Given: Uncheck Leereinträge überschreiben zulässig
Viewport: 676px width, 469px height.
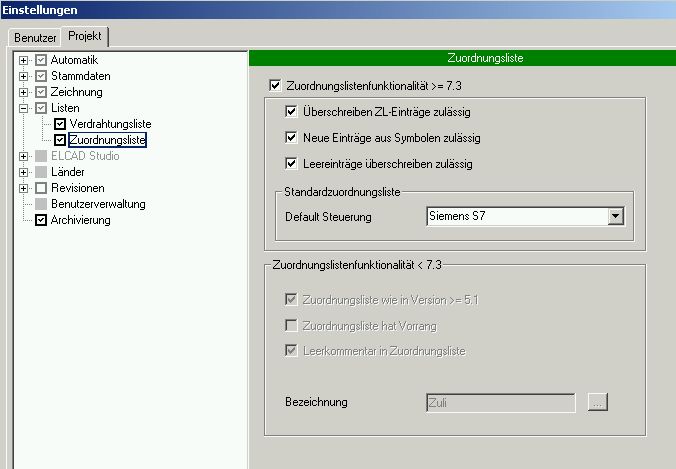Looking at the screenshot, I should pyautogui.click(x=291, y=164).
